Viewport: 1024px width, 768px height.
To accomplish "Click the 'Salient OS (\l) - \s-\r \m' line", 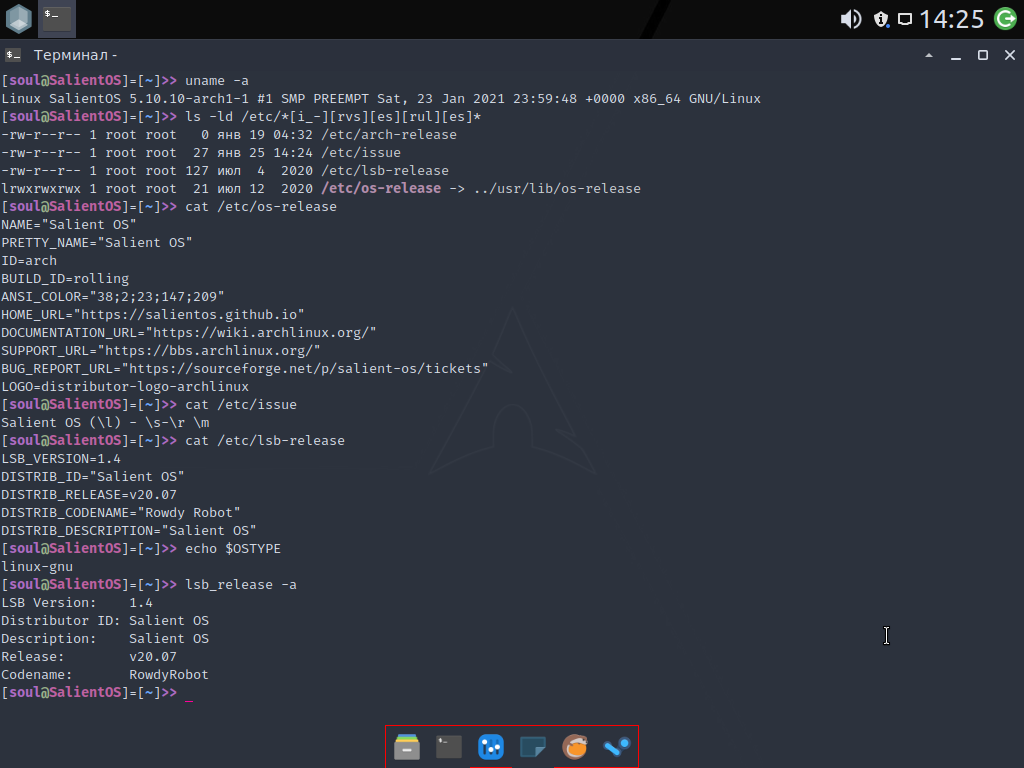I will pyautogui.click(x=105, y=423).
